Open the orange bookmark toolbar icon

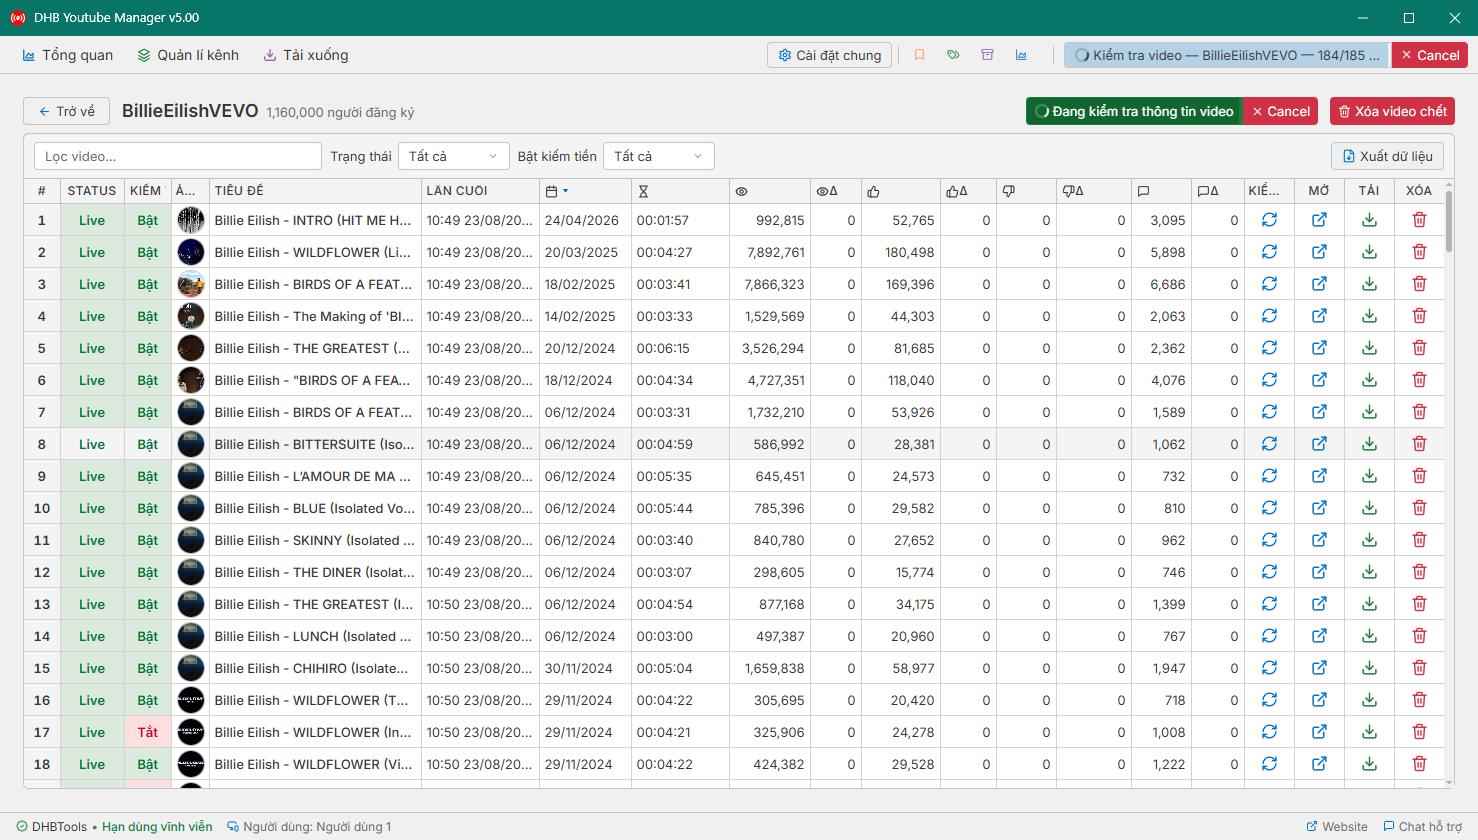(x=919, y=55)
